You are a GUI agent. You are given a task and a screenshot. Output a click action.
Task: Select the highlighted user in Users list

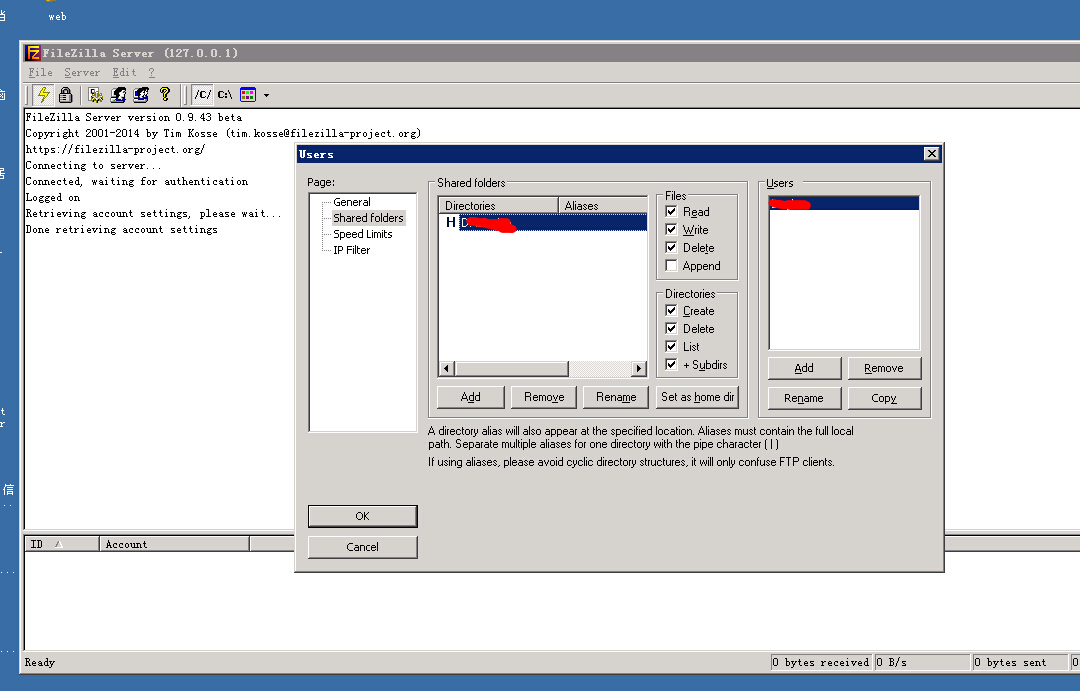coord(844,203)
